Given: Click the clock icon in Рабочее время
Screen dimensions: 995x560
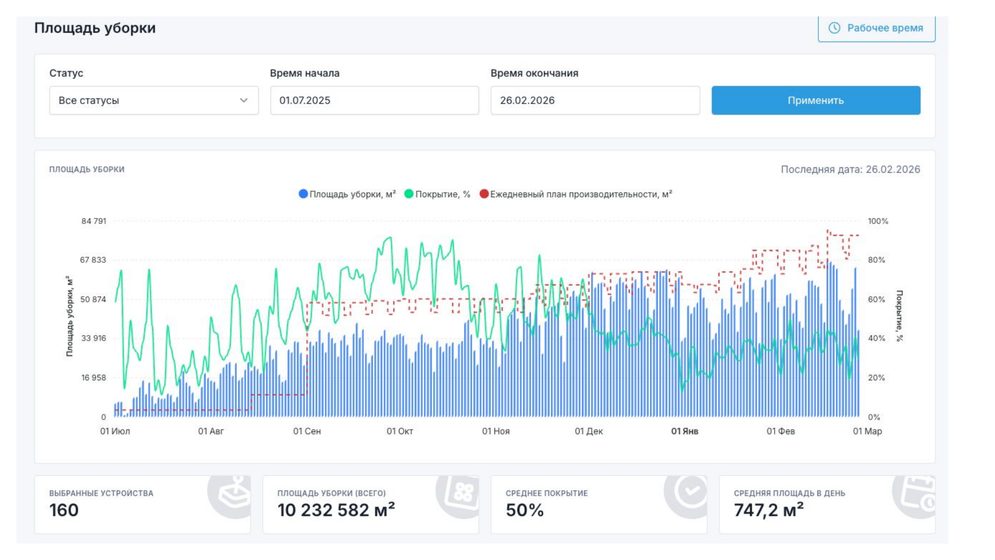Looking at the screenshot, I should point(834,28).
